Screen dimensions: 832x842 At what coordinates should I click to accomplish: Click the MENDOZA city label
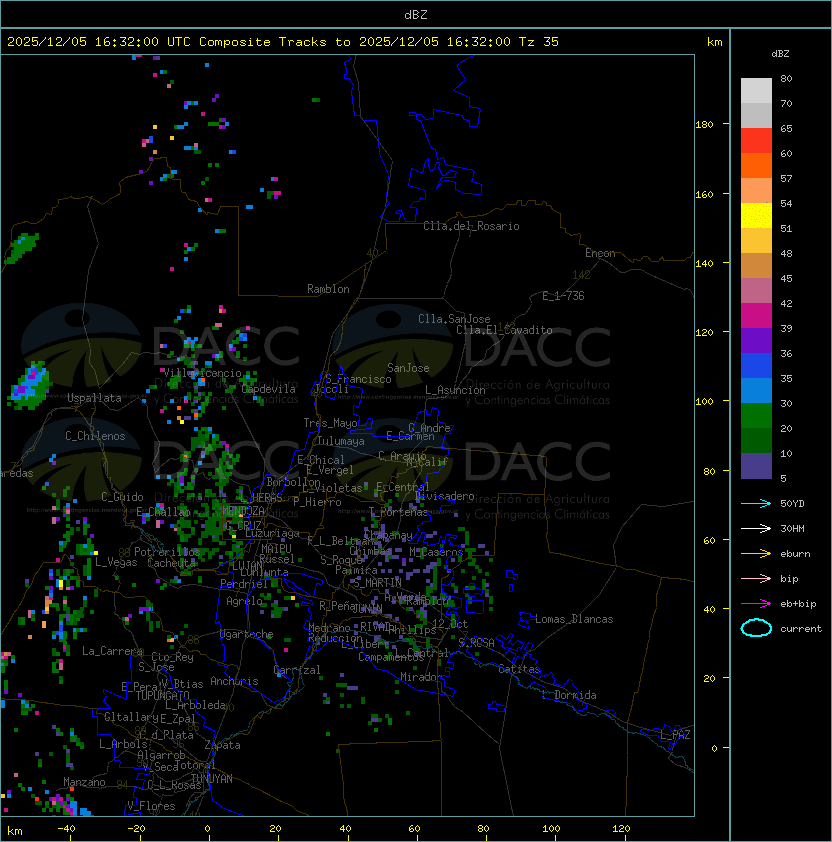click(243, 510)
